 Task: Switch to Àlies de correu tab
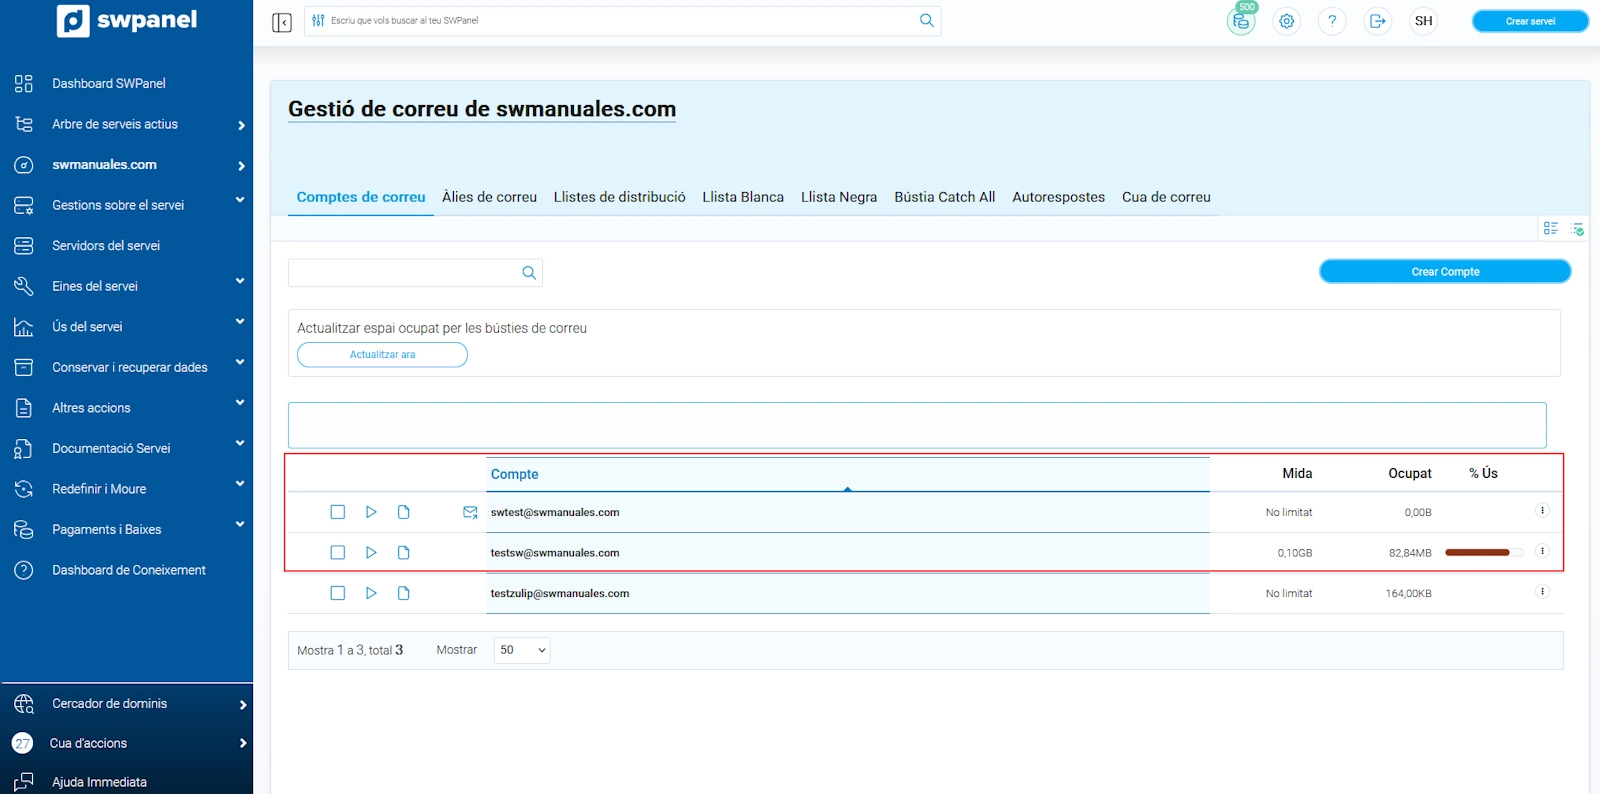click(489, 197)
